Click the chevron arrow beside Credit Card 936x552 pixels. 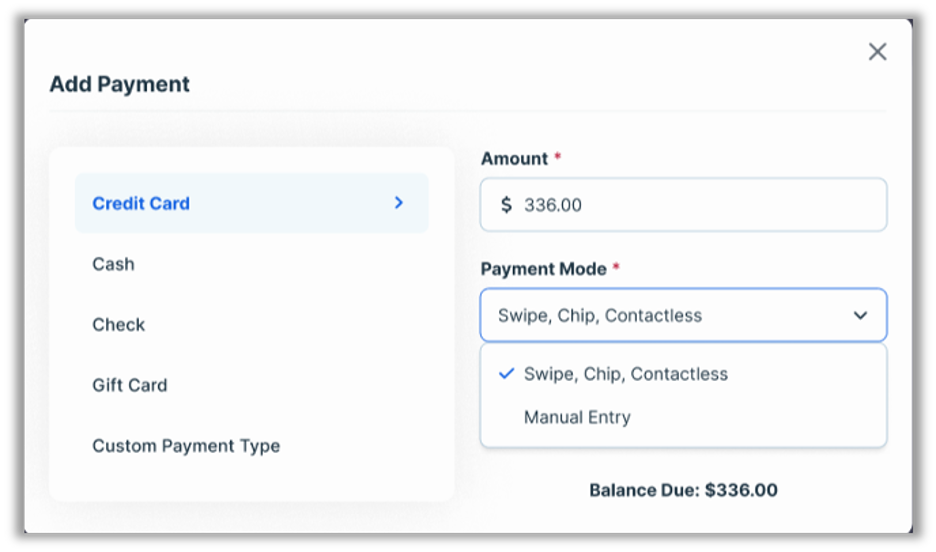click(x=398, y=203)
